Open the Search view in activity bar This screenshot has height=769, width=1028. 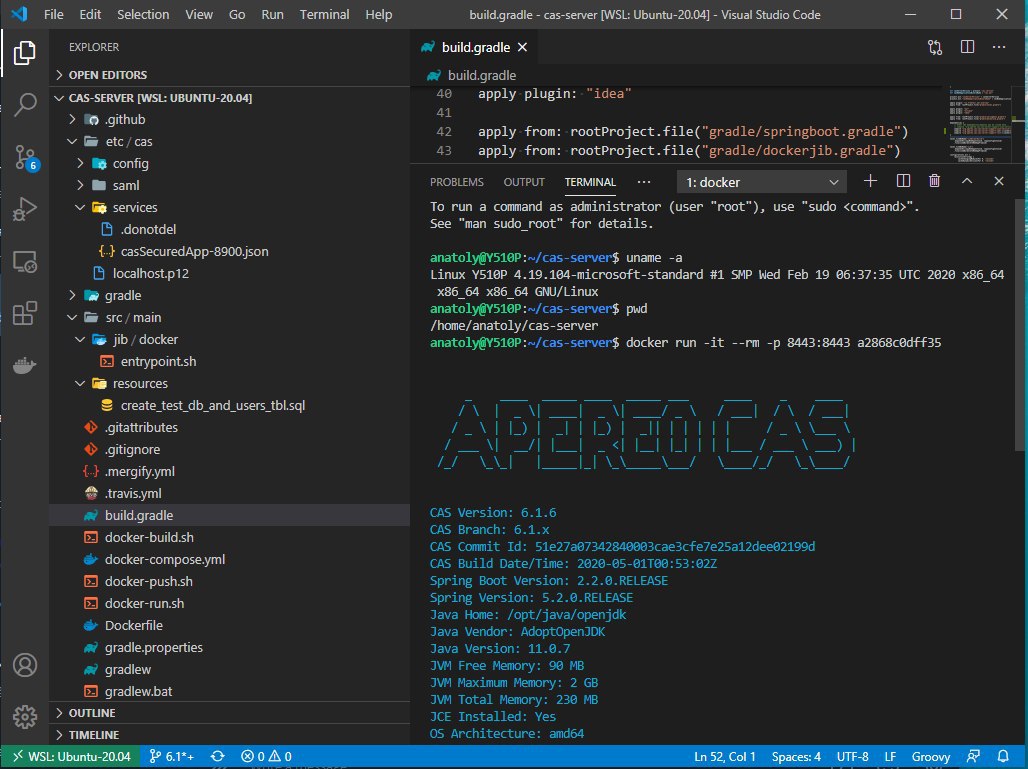25,104
